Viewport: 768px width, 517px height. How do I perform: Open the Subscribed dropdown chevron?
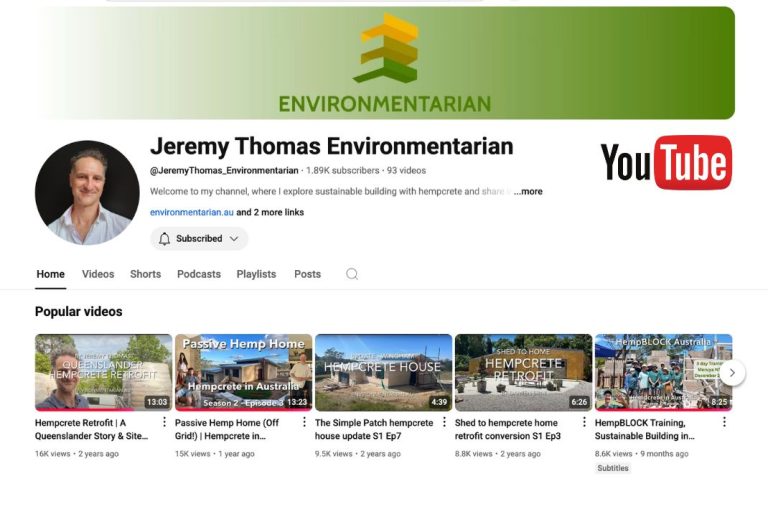tap(234, 239)
